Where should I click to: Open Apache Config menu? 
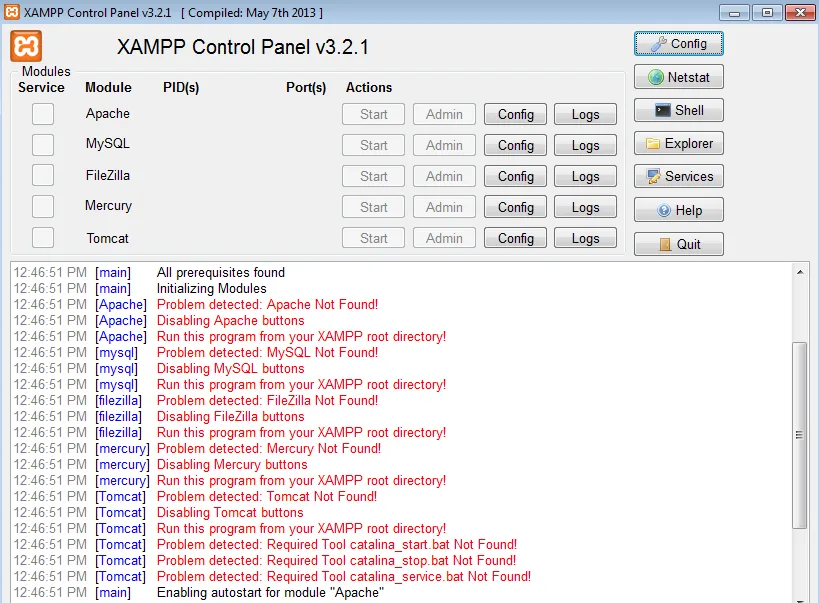click(x=516, y=114)
